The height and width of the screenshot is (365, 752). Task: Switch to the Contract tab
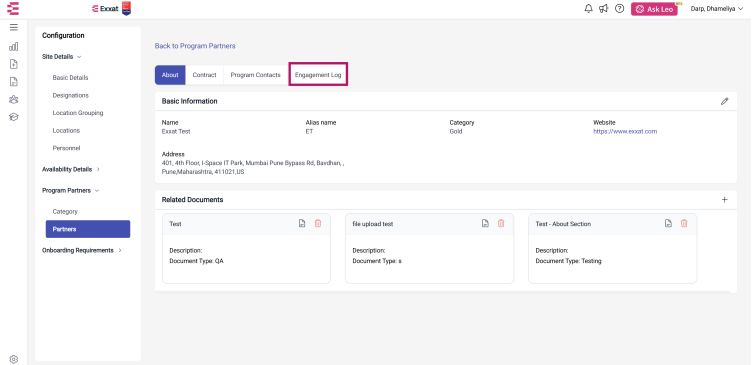coord(204,75)
